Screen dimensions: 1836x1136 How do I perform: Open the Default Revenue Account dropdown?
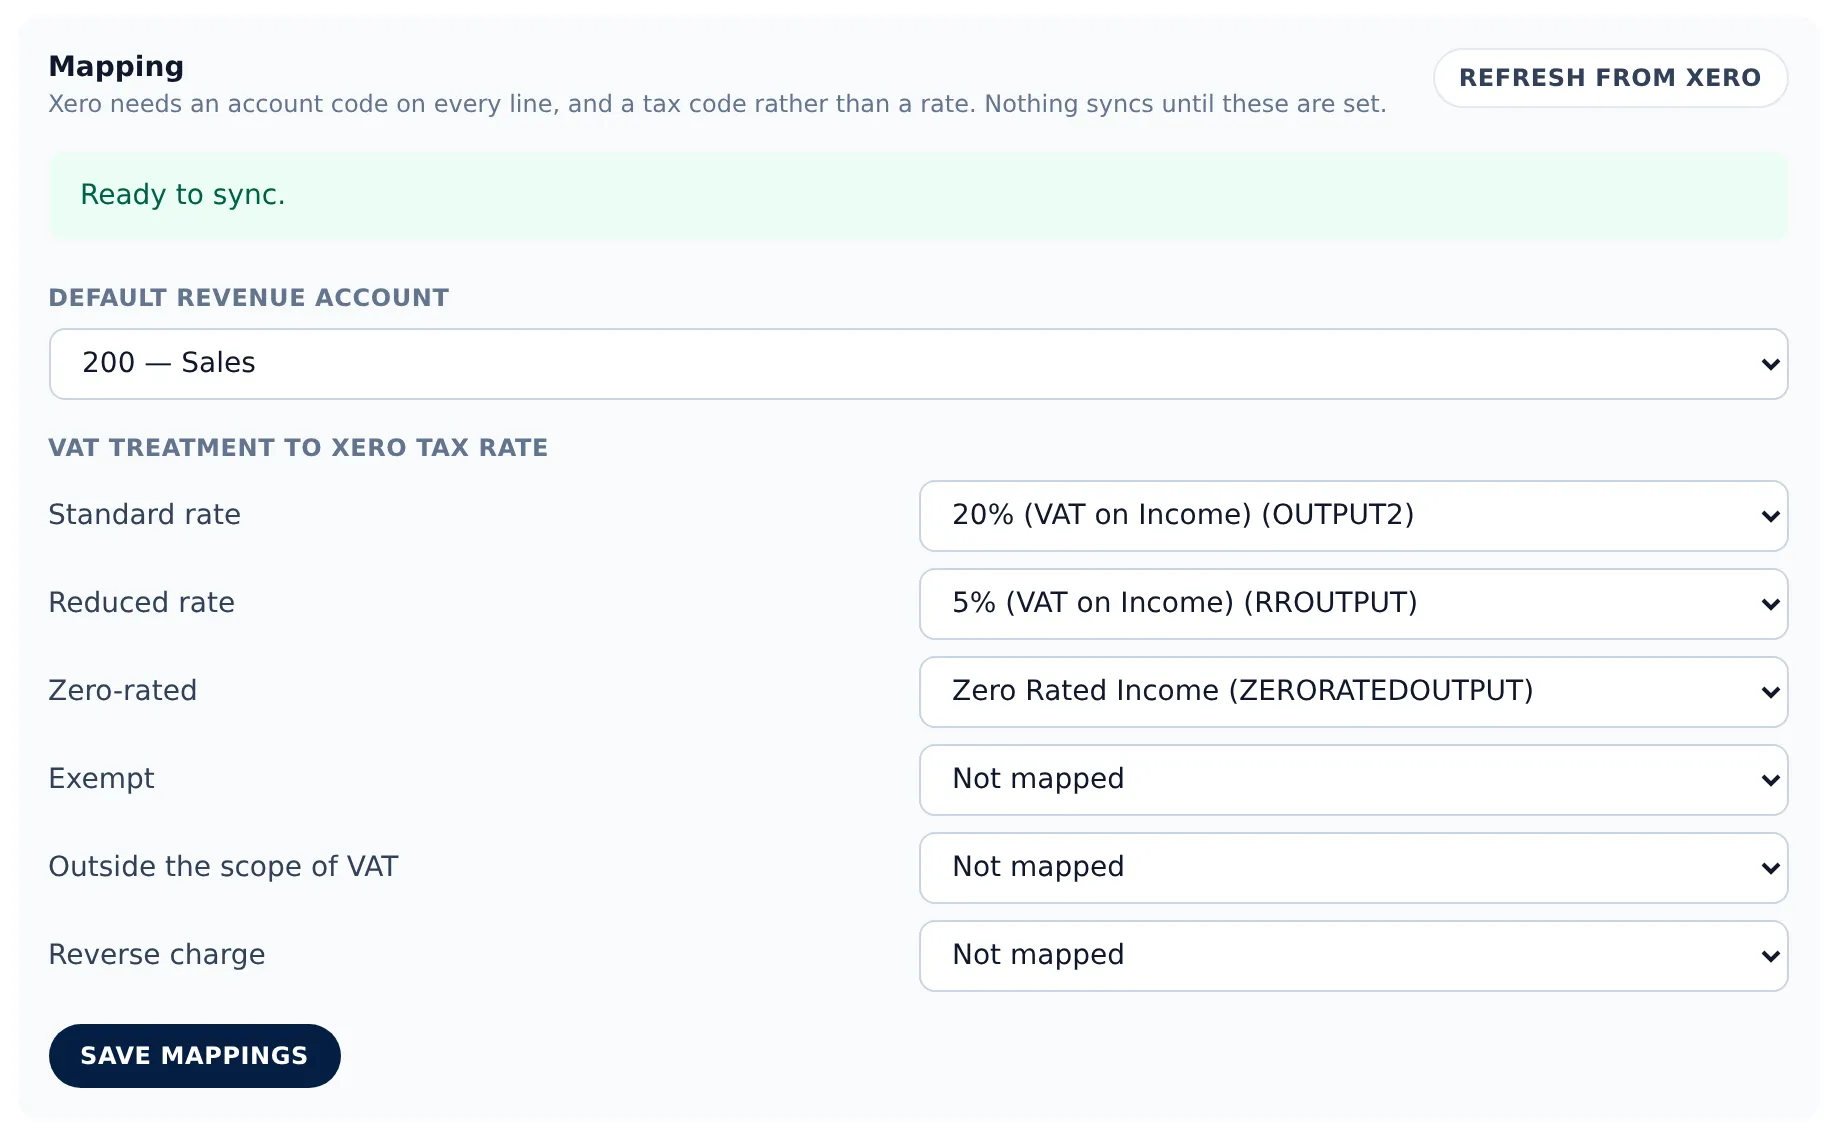[x=918, y=364]
